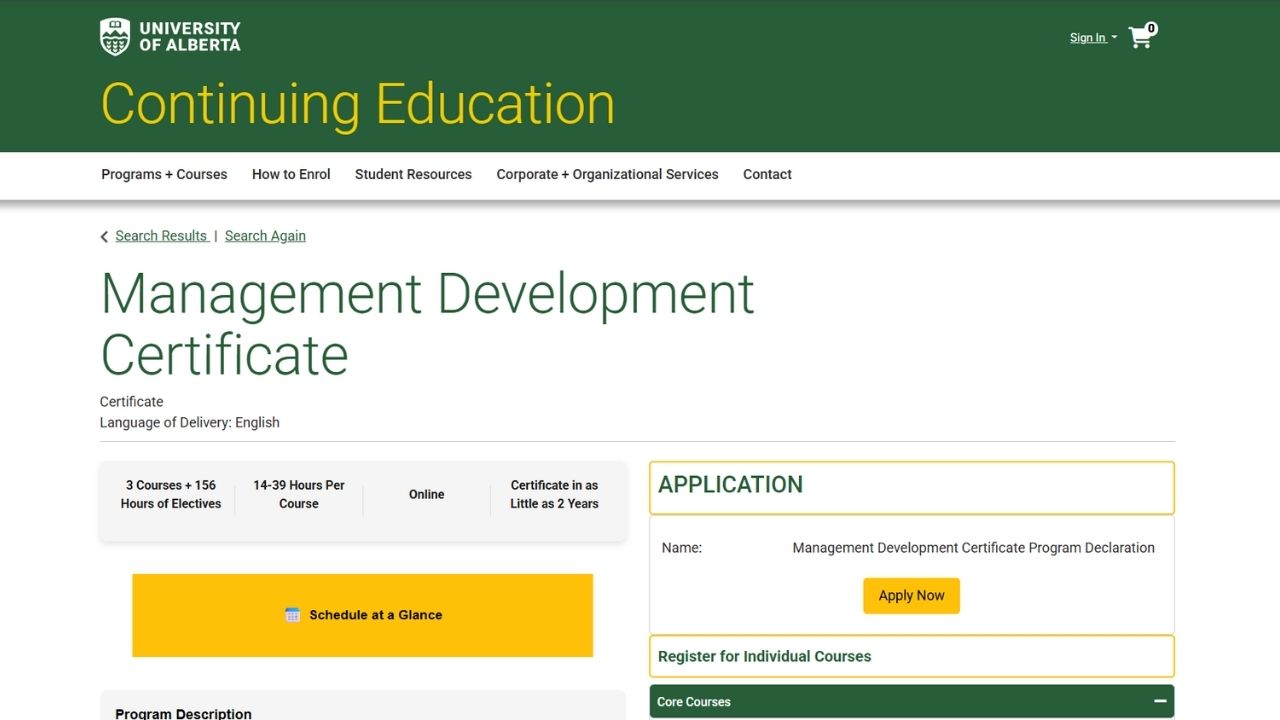Click the Search Again link
This screenshot has width=1280, height=720.
[265, 236]
